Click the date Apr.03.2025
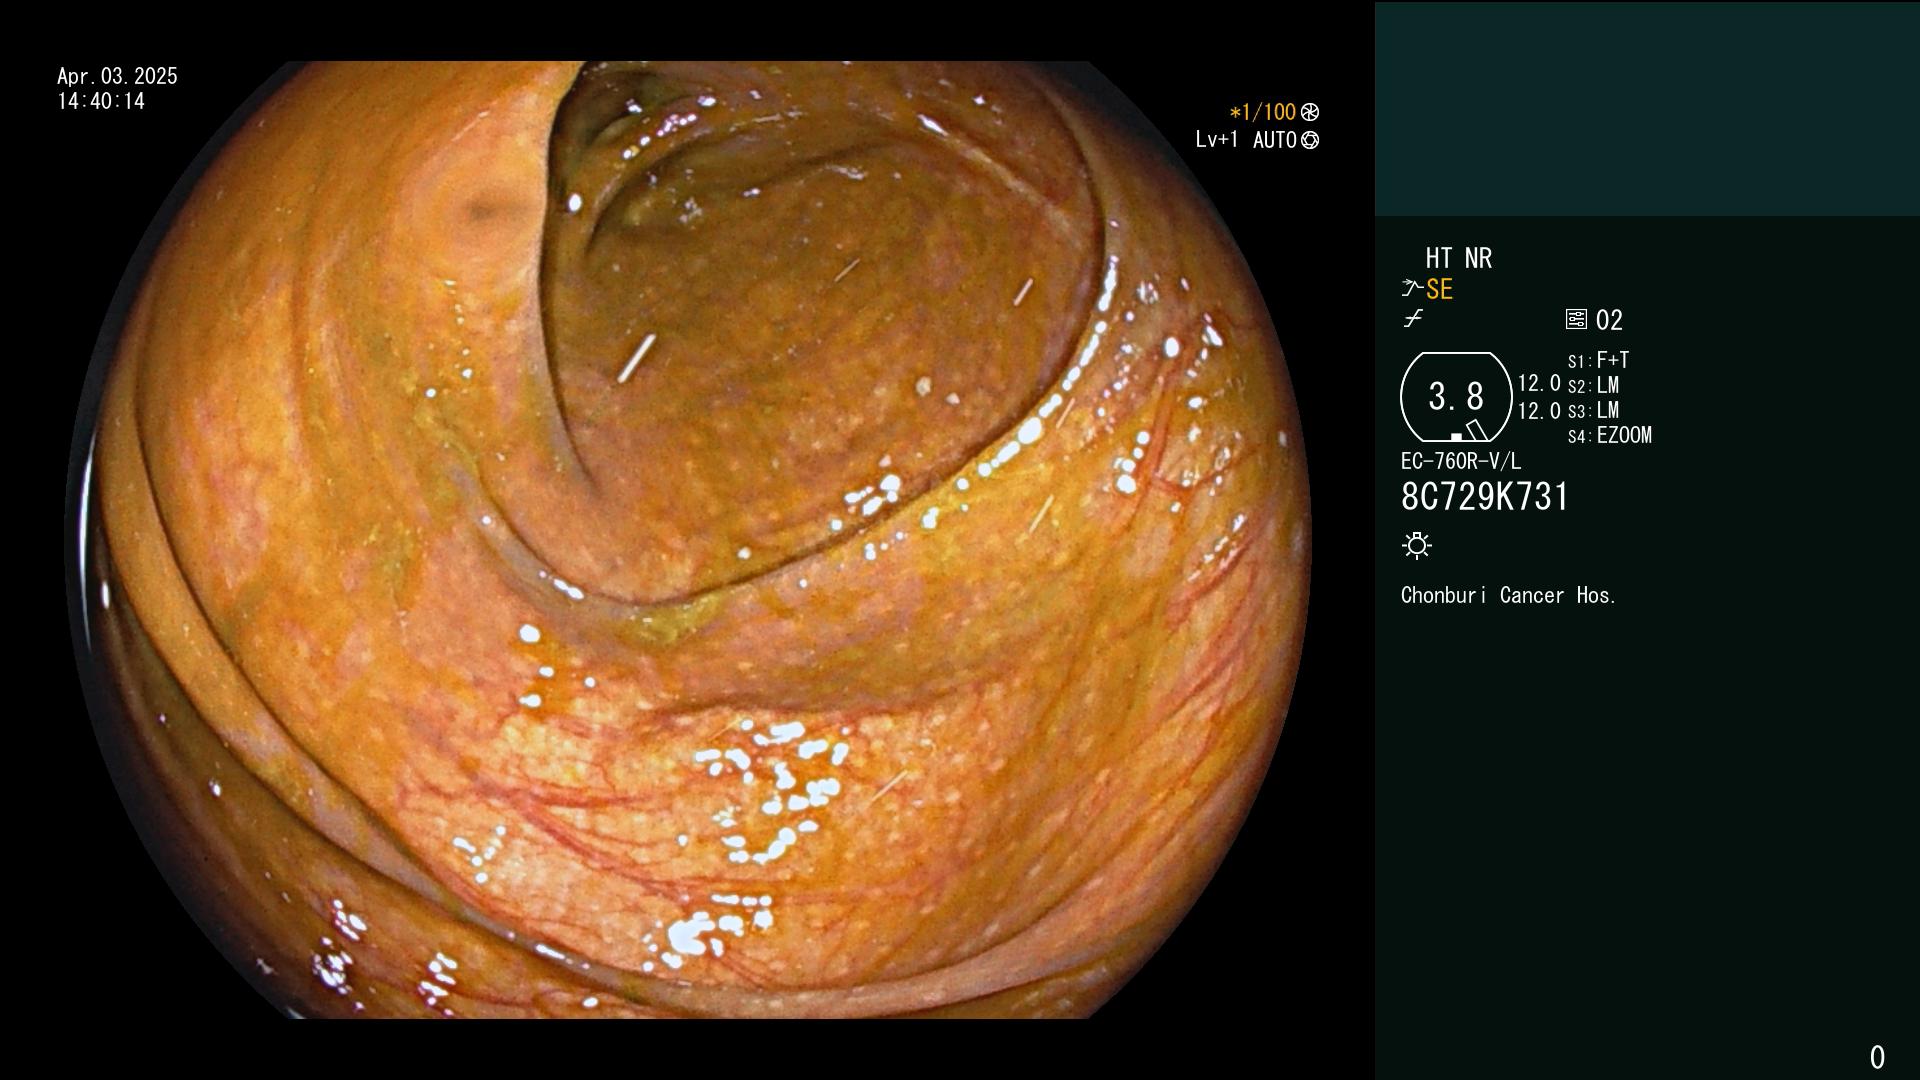The image size is (1920, 1080). [x=117, y=76]
